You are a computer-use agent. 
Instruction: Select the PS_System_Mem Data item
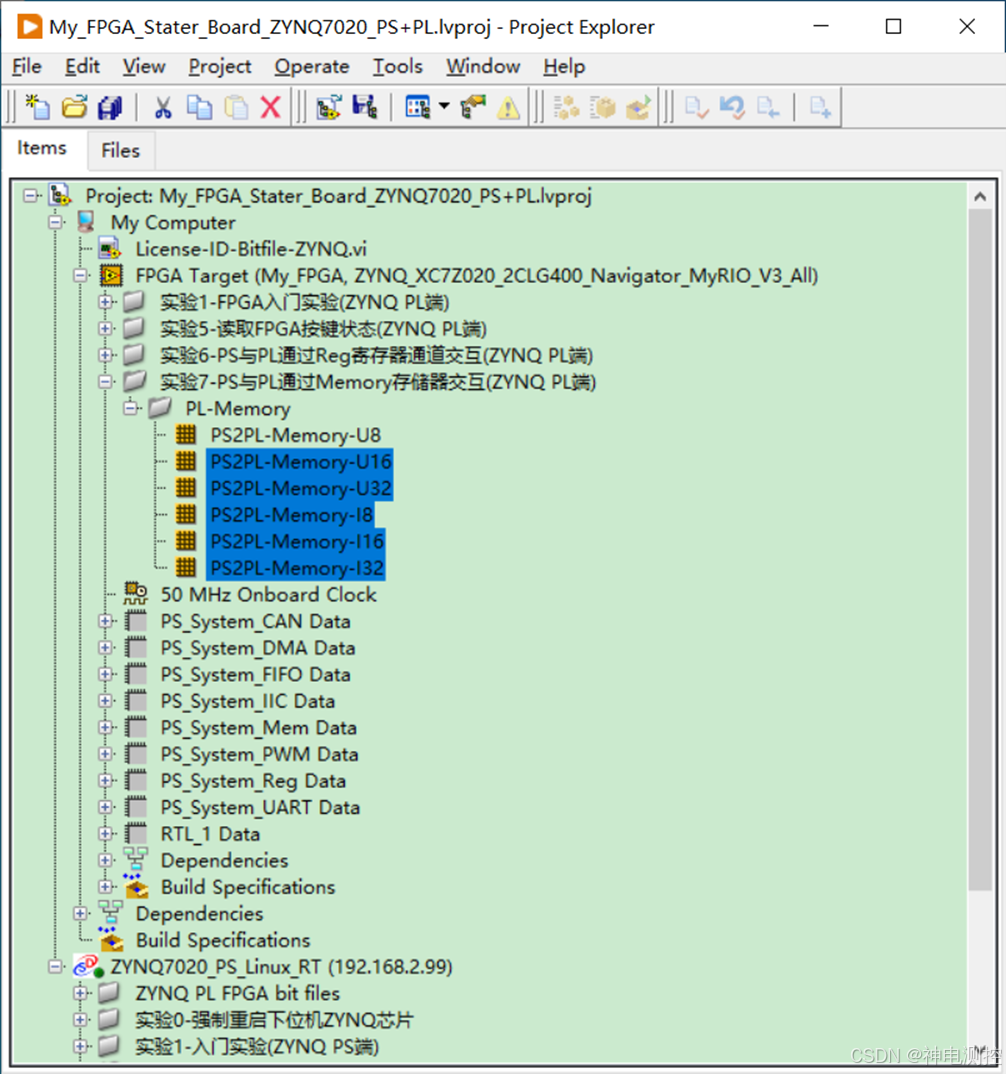click(x=258, y=727)
